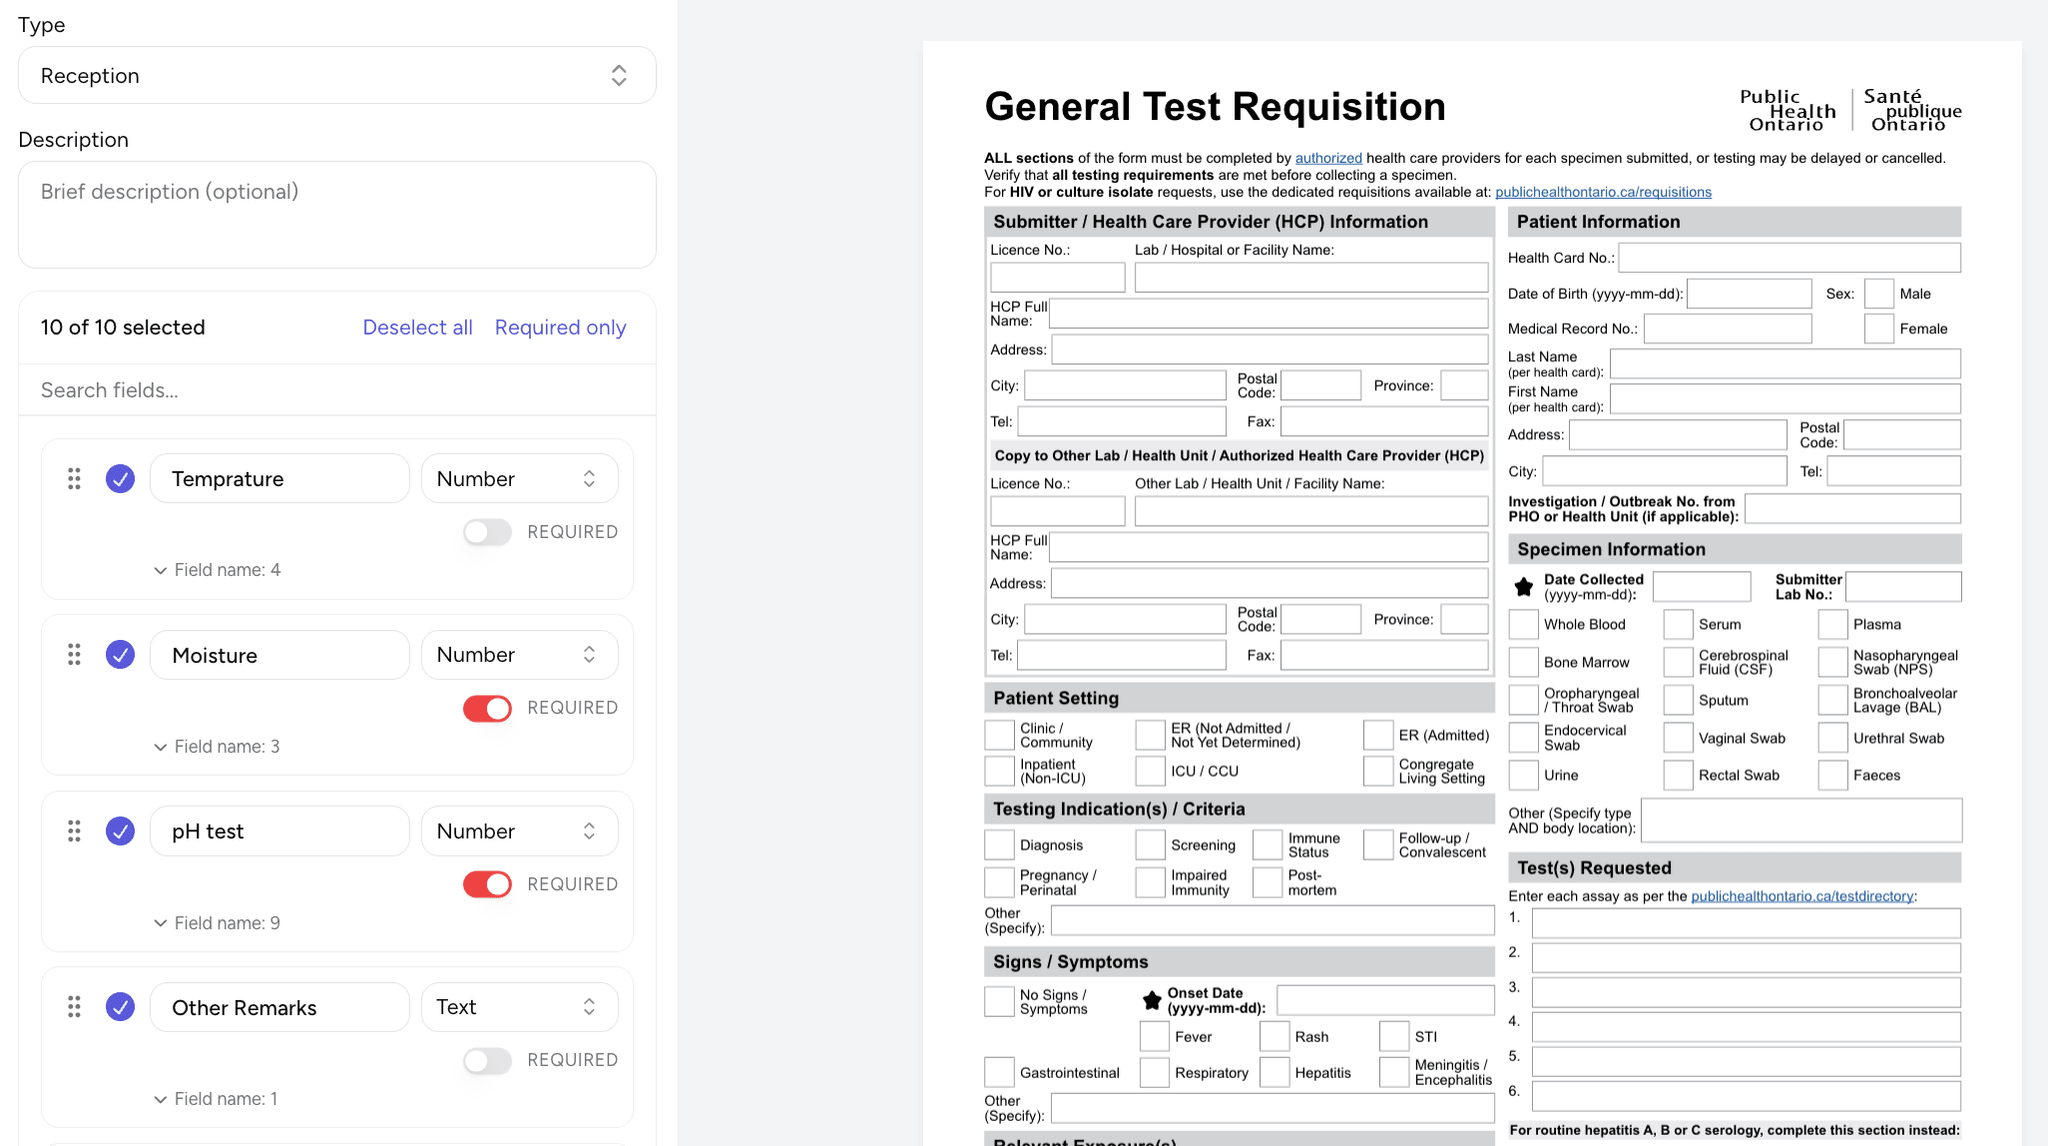Image resolution: width=2048 pixels, height=1146 pixels.
Task: Check the Diagnosis indication box
Action: [x=999, y=845]
